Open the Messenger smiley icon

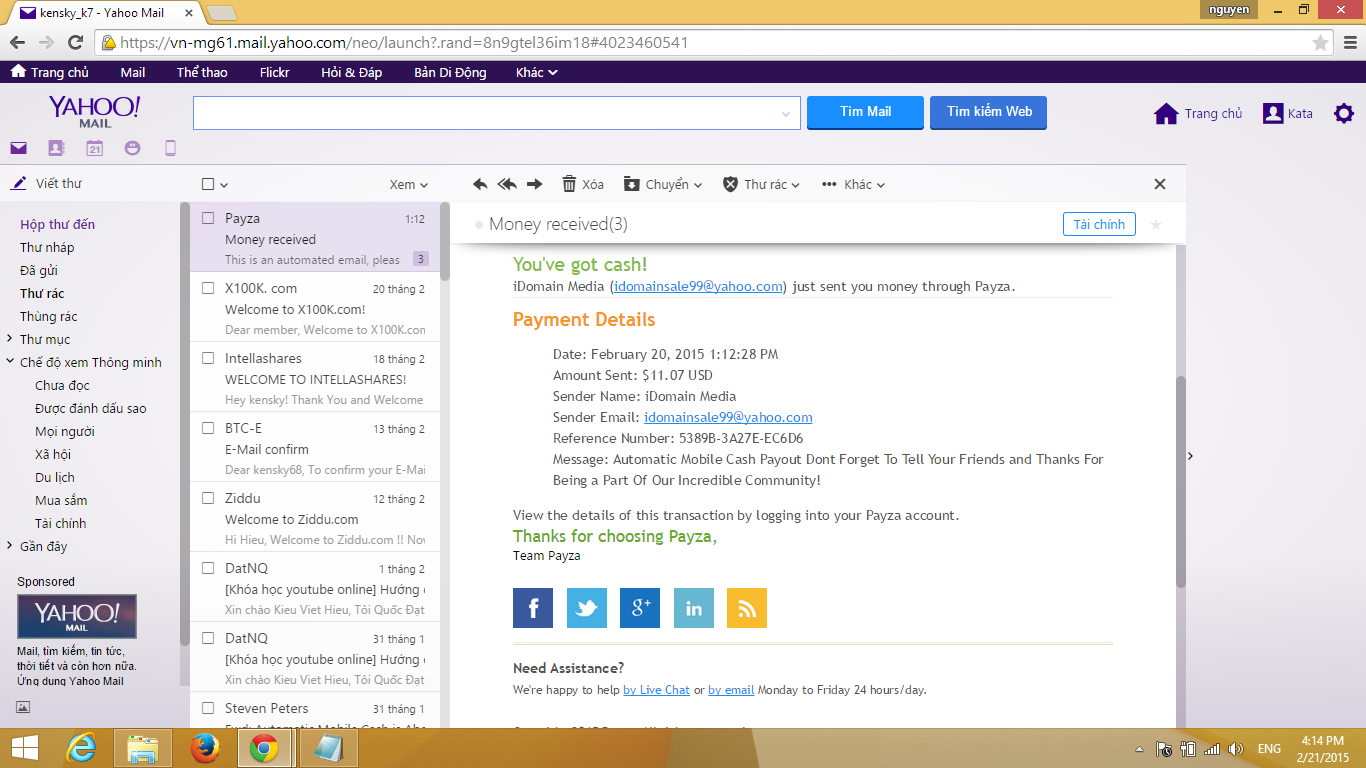click(x=132, y=148)
